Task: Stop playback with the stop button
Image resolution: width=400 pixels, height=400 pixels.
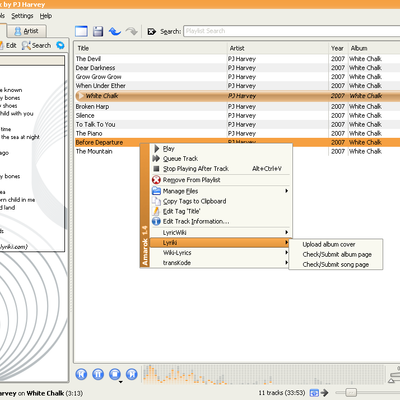Action: [115, 374]
